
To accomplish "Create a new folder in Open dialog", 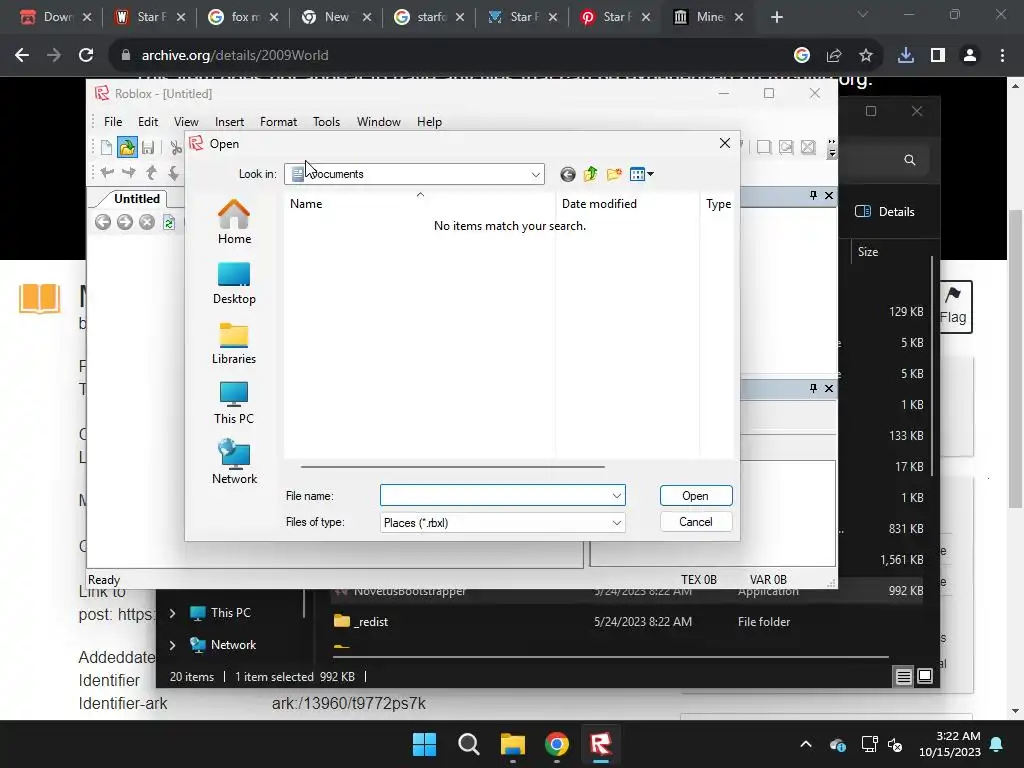I will point(614,174).
